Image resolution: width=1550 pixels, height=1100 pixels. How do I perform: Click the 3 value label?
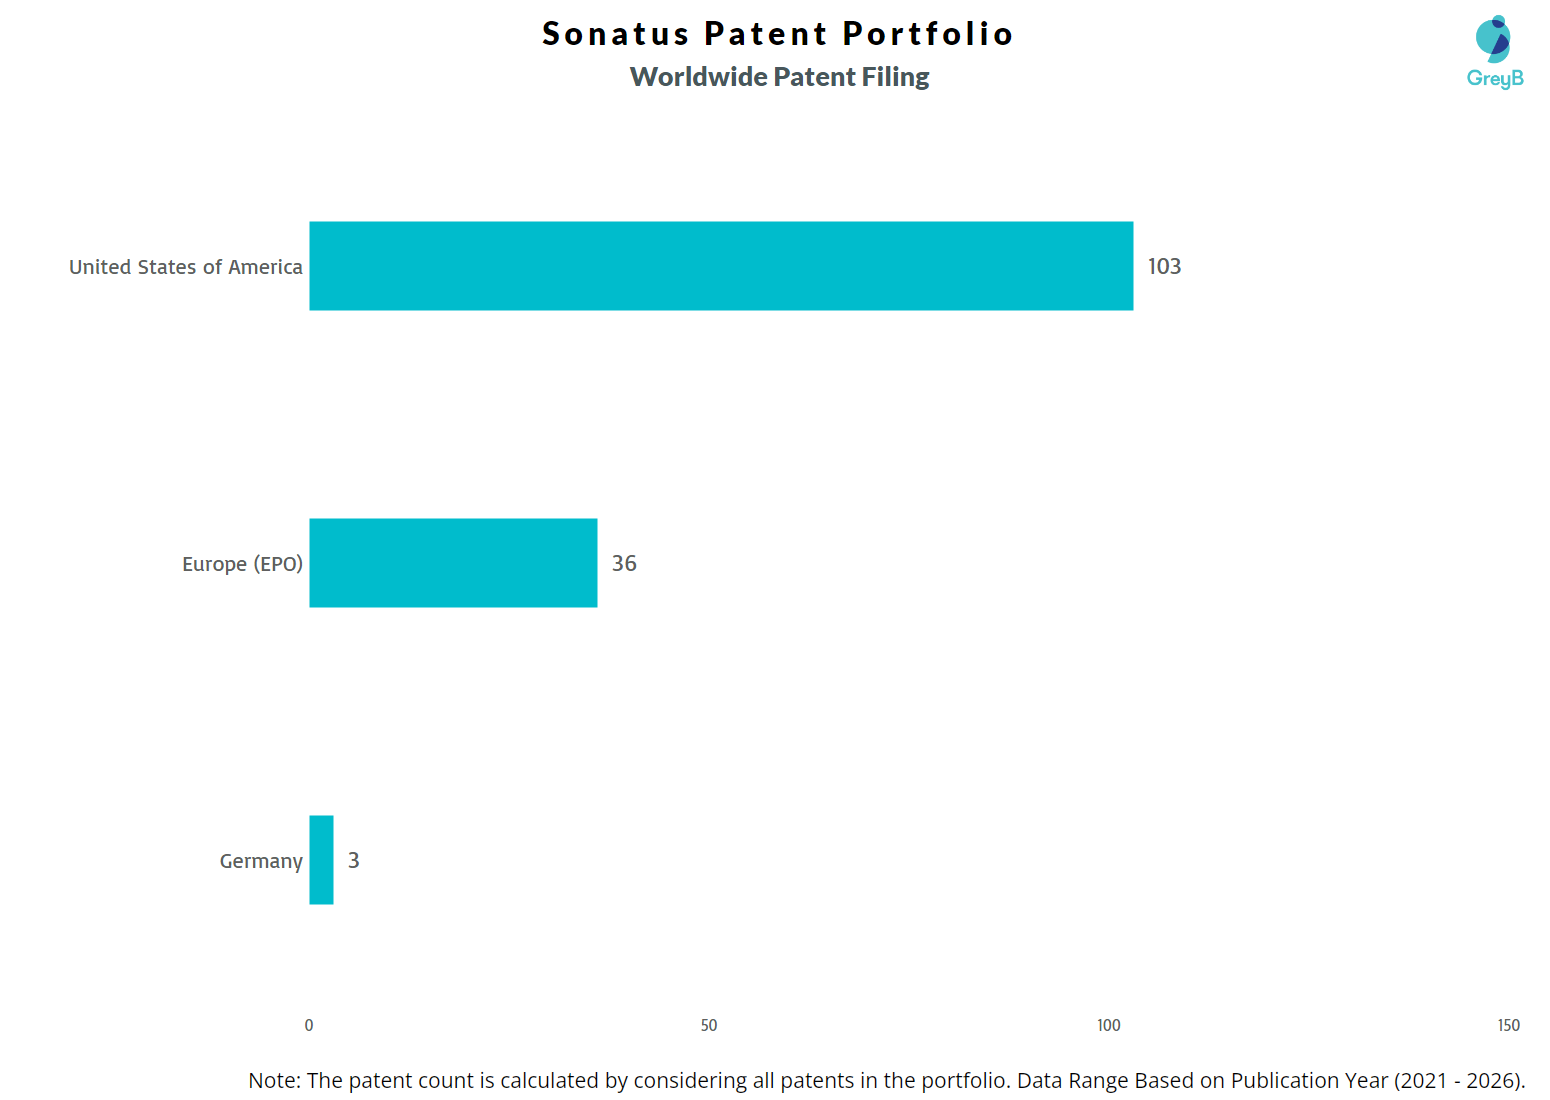(x=353, y=860)
